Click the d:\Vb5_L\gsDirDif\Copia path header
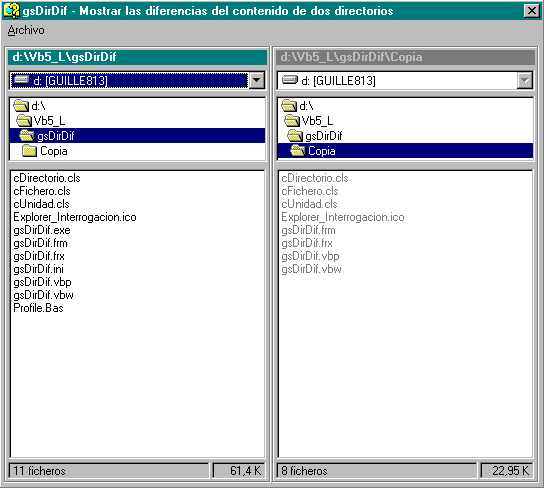Screen dimensions: 544x488 [405, 57]
